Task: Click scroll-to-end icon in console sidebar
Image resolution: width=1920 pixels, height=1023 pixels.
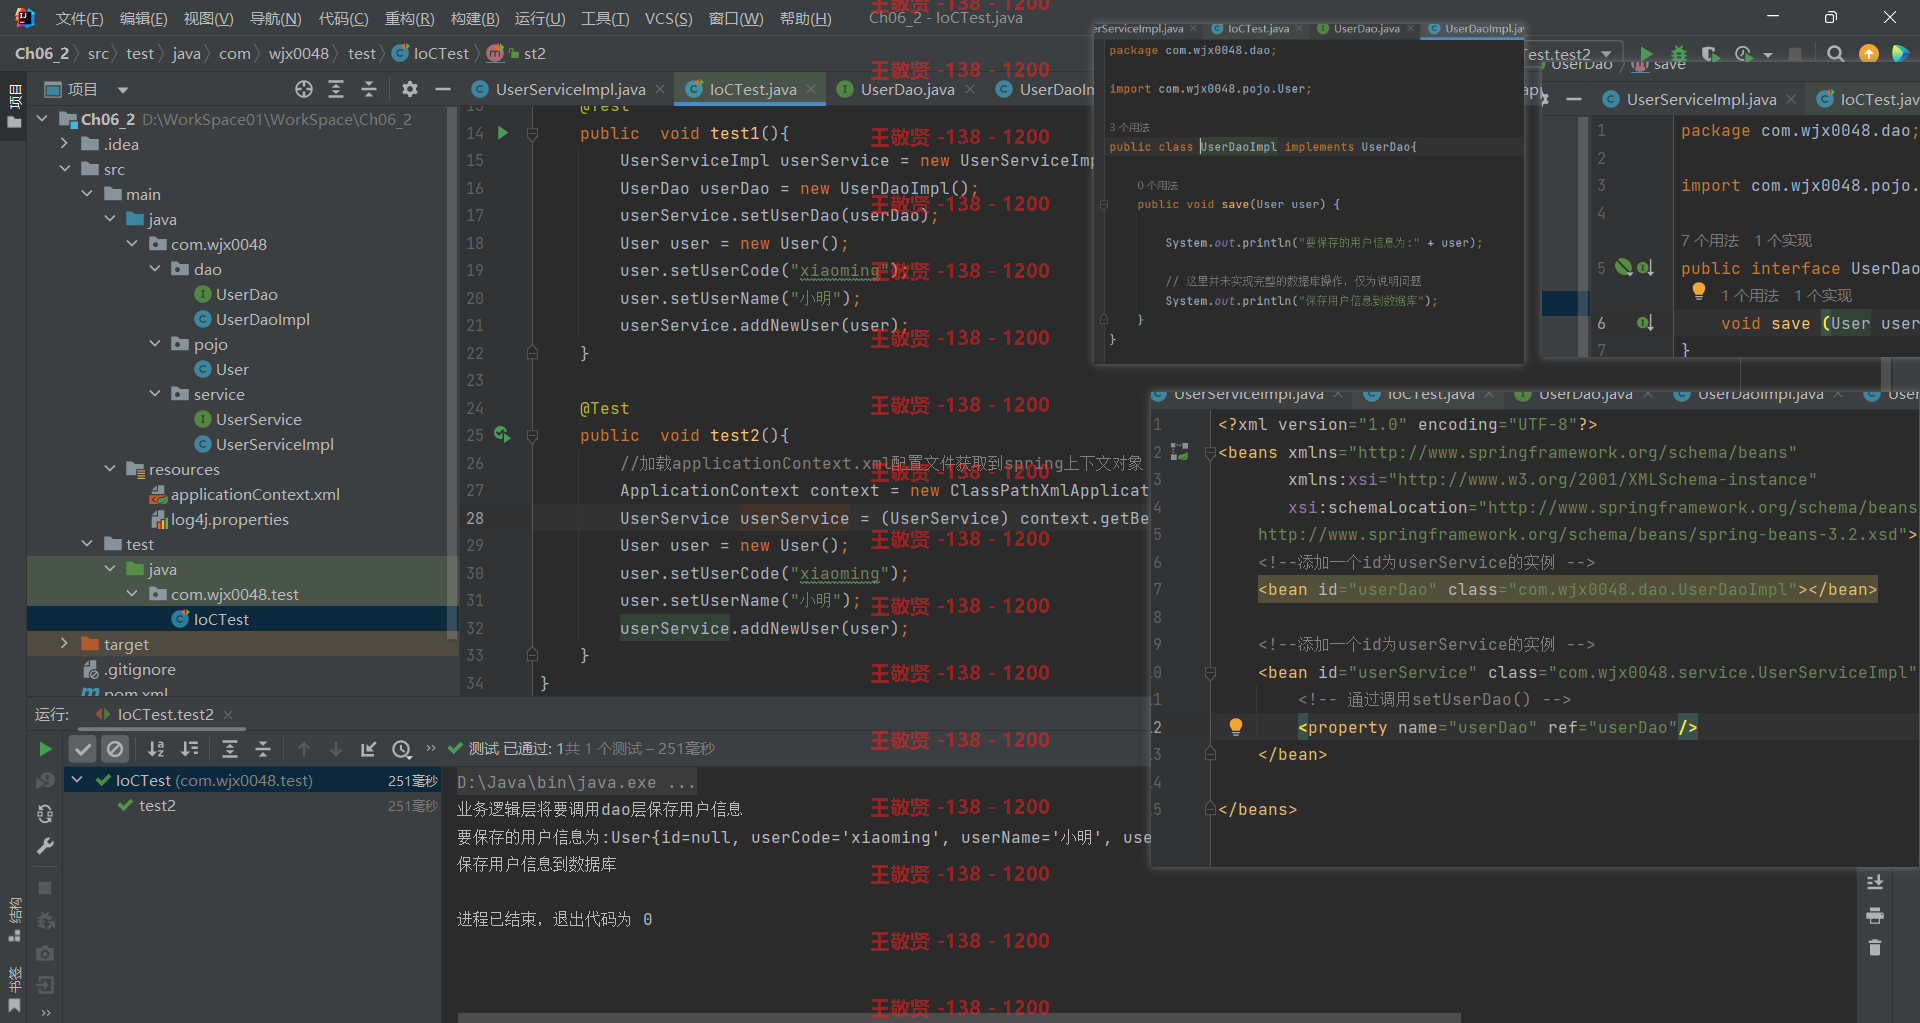Action: click(x=1875, y=882)
